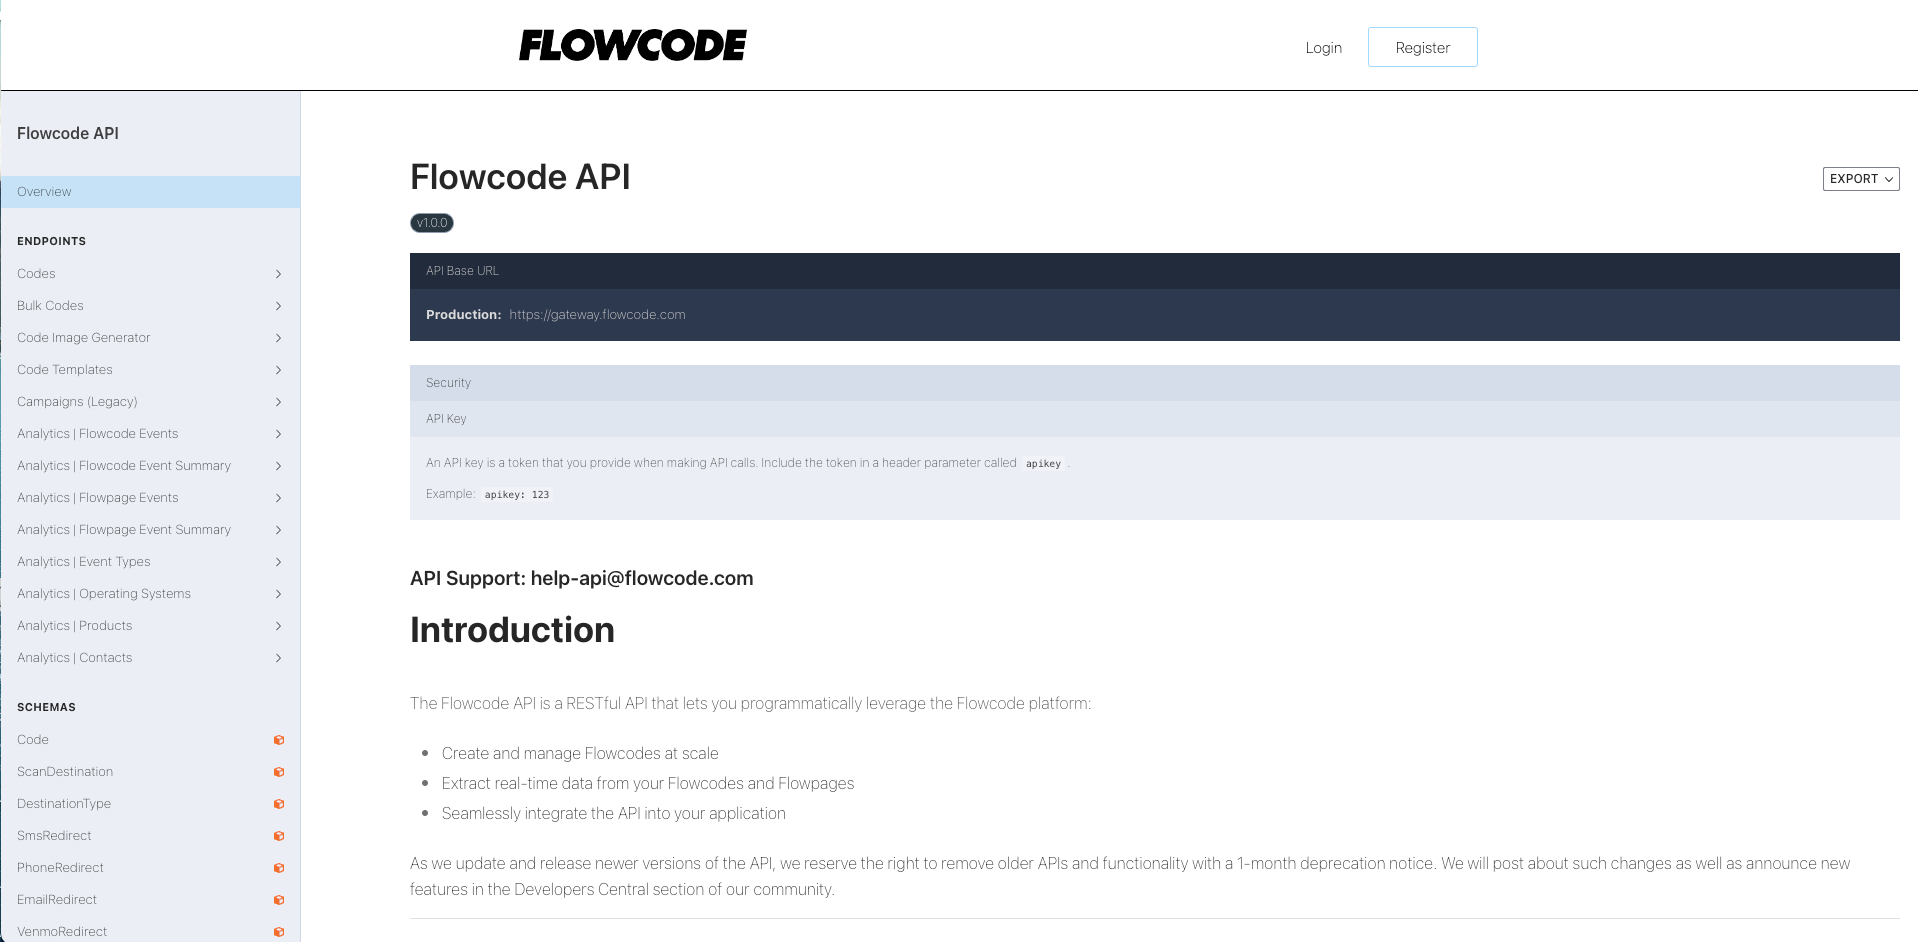Viewport: 1918px width, 942px height.
Task: Select Overview in the sidebar
Action: tap(45, 192)
